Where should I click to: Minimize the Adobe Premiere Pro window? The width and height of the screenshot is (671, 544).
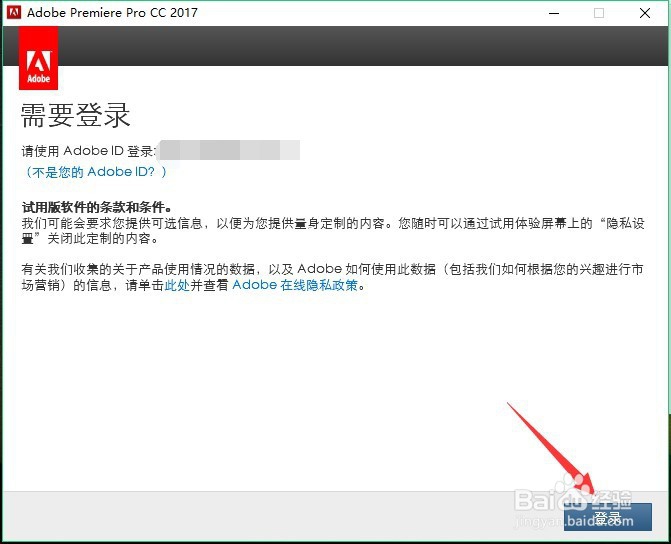tap(554, 13)
